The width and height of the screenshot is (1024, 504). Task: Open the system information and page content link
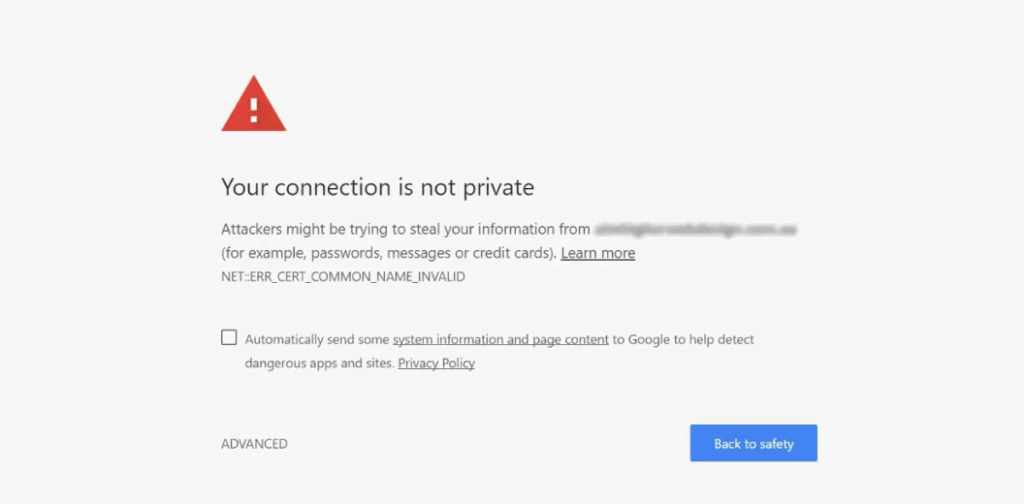[500, 339]
